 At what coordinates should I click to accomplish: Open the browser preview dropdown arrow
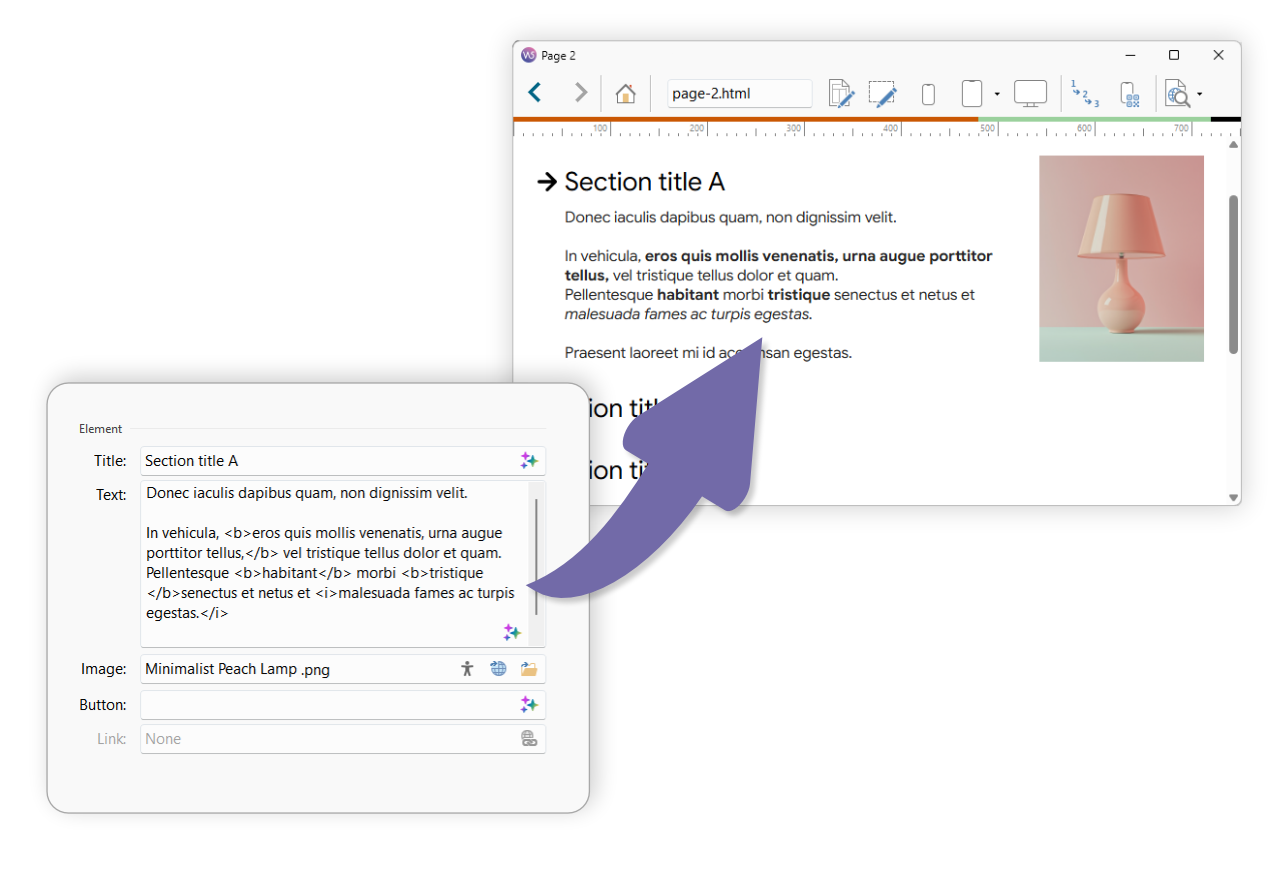(x=1199, y=94)
